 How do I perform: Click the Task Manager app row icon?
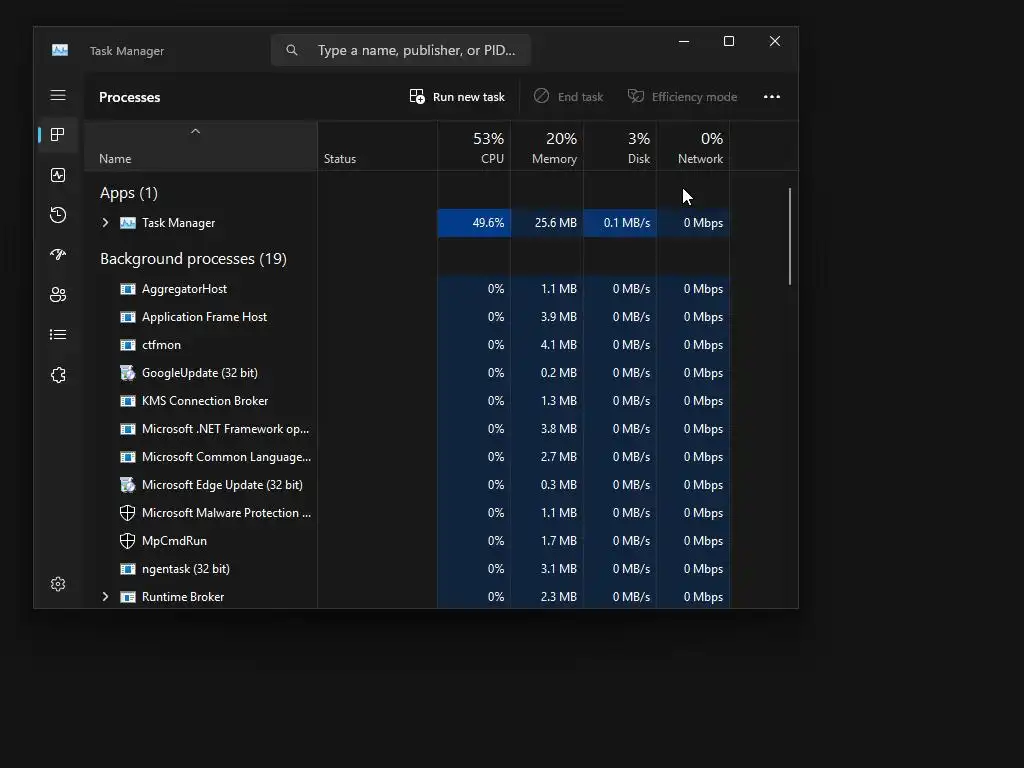[x=128, y=223]
